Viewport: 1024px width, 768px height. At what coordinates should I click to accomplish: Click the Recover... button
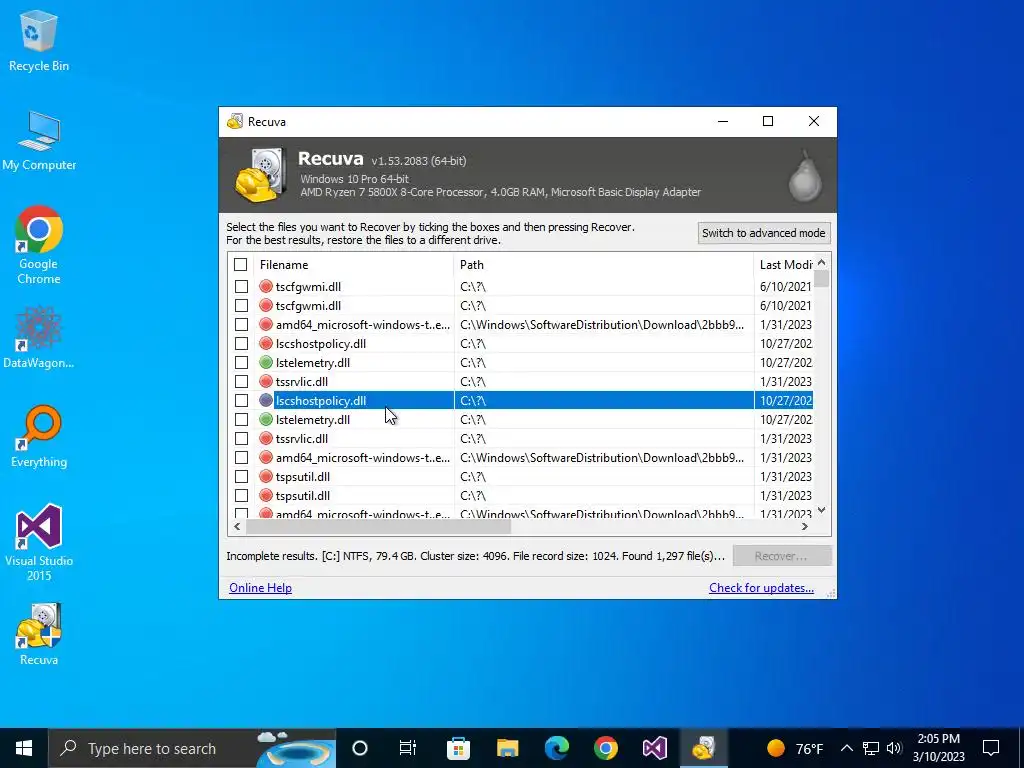click(x=782, y=556)
